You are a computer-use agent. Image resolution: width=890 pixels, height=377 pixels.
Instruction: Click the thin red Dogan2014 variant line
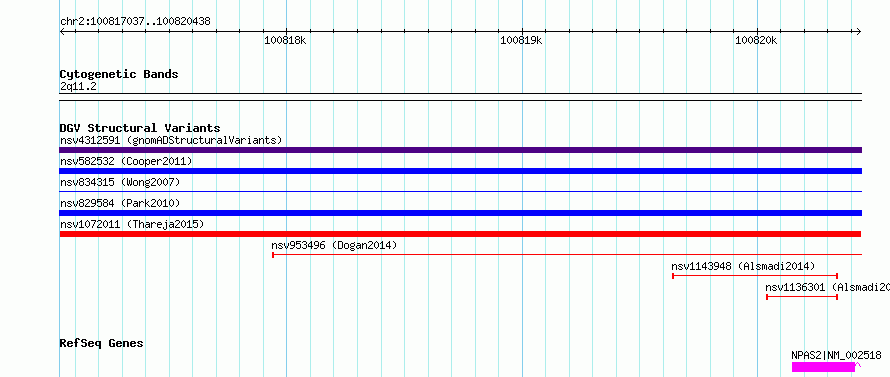click(567, 255)
